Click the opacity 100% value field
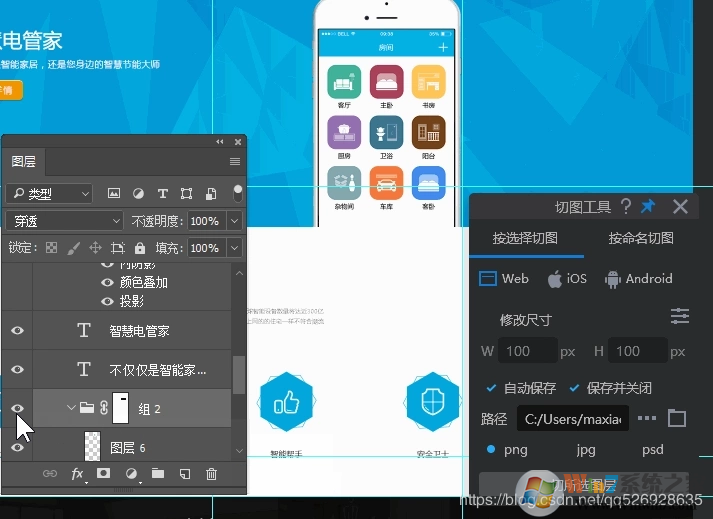This screenshot has height=519, width=713. pos(207,221)
